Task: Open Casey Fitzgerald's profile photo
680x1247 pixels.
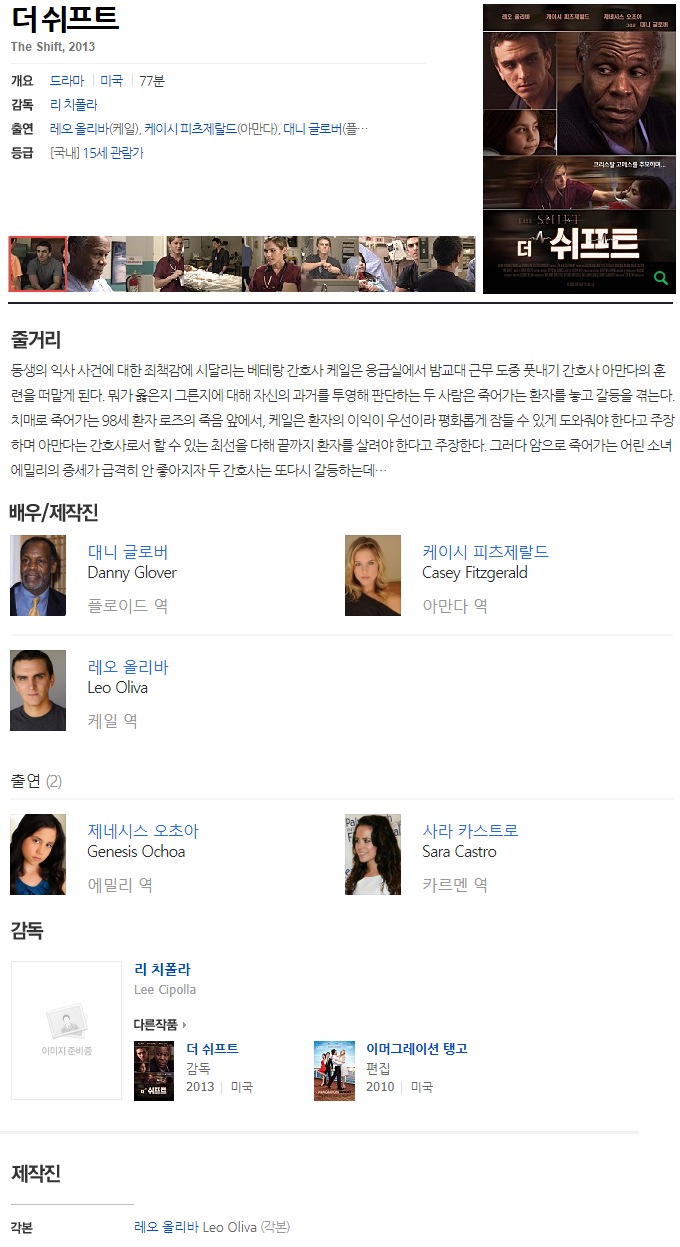Action: pyautogui.click(x=373, y=575)
